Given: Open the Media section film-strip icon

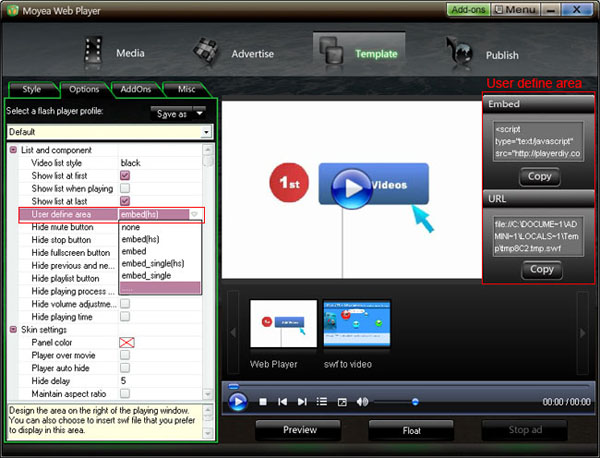Looking at the screenshot, I should click(x=93, y=50).
